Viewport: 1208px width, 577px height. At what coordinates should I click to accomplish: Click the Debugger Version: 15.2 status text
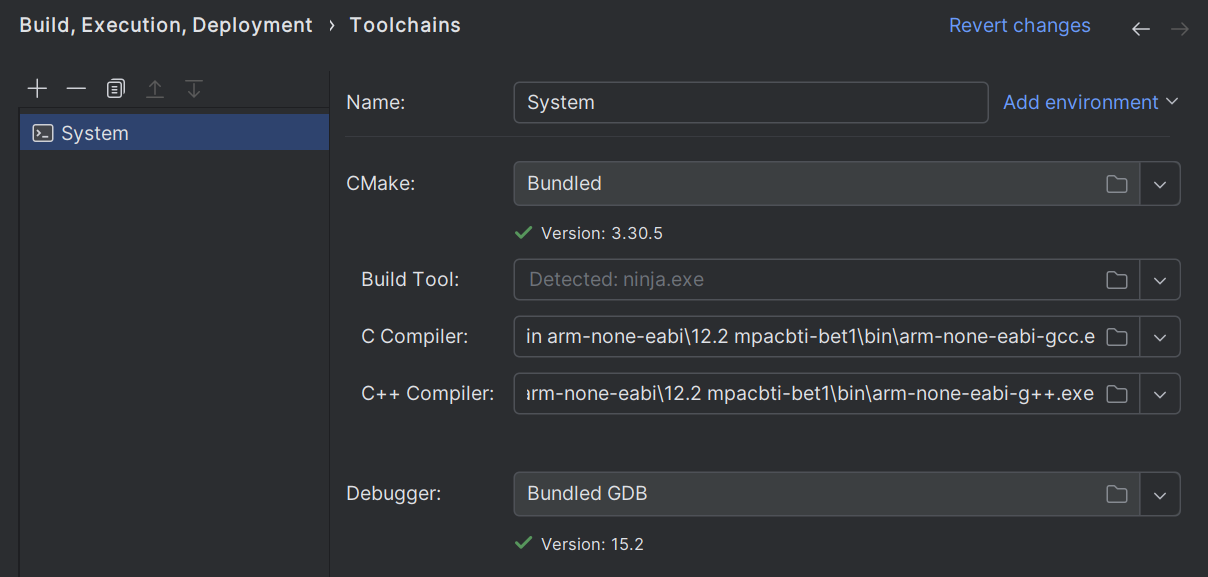[x=592, y=544]
